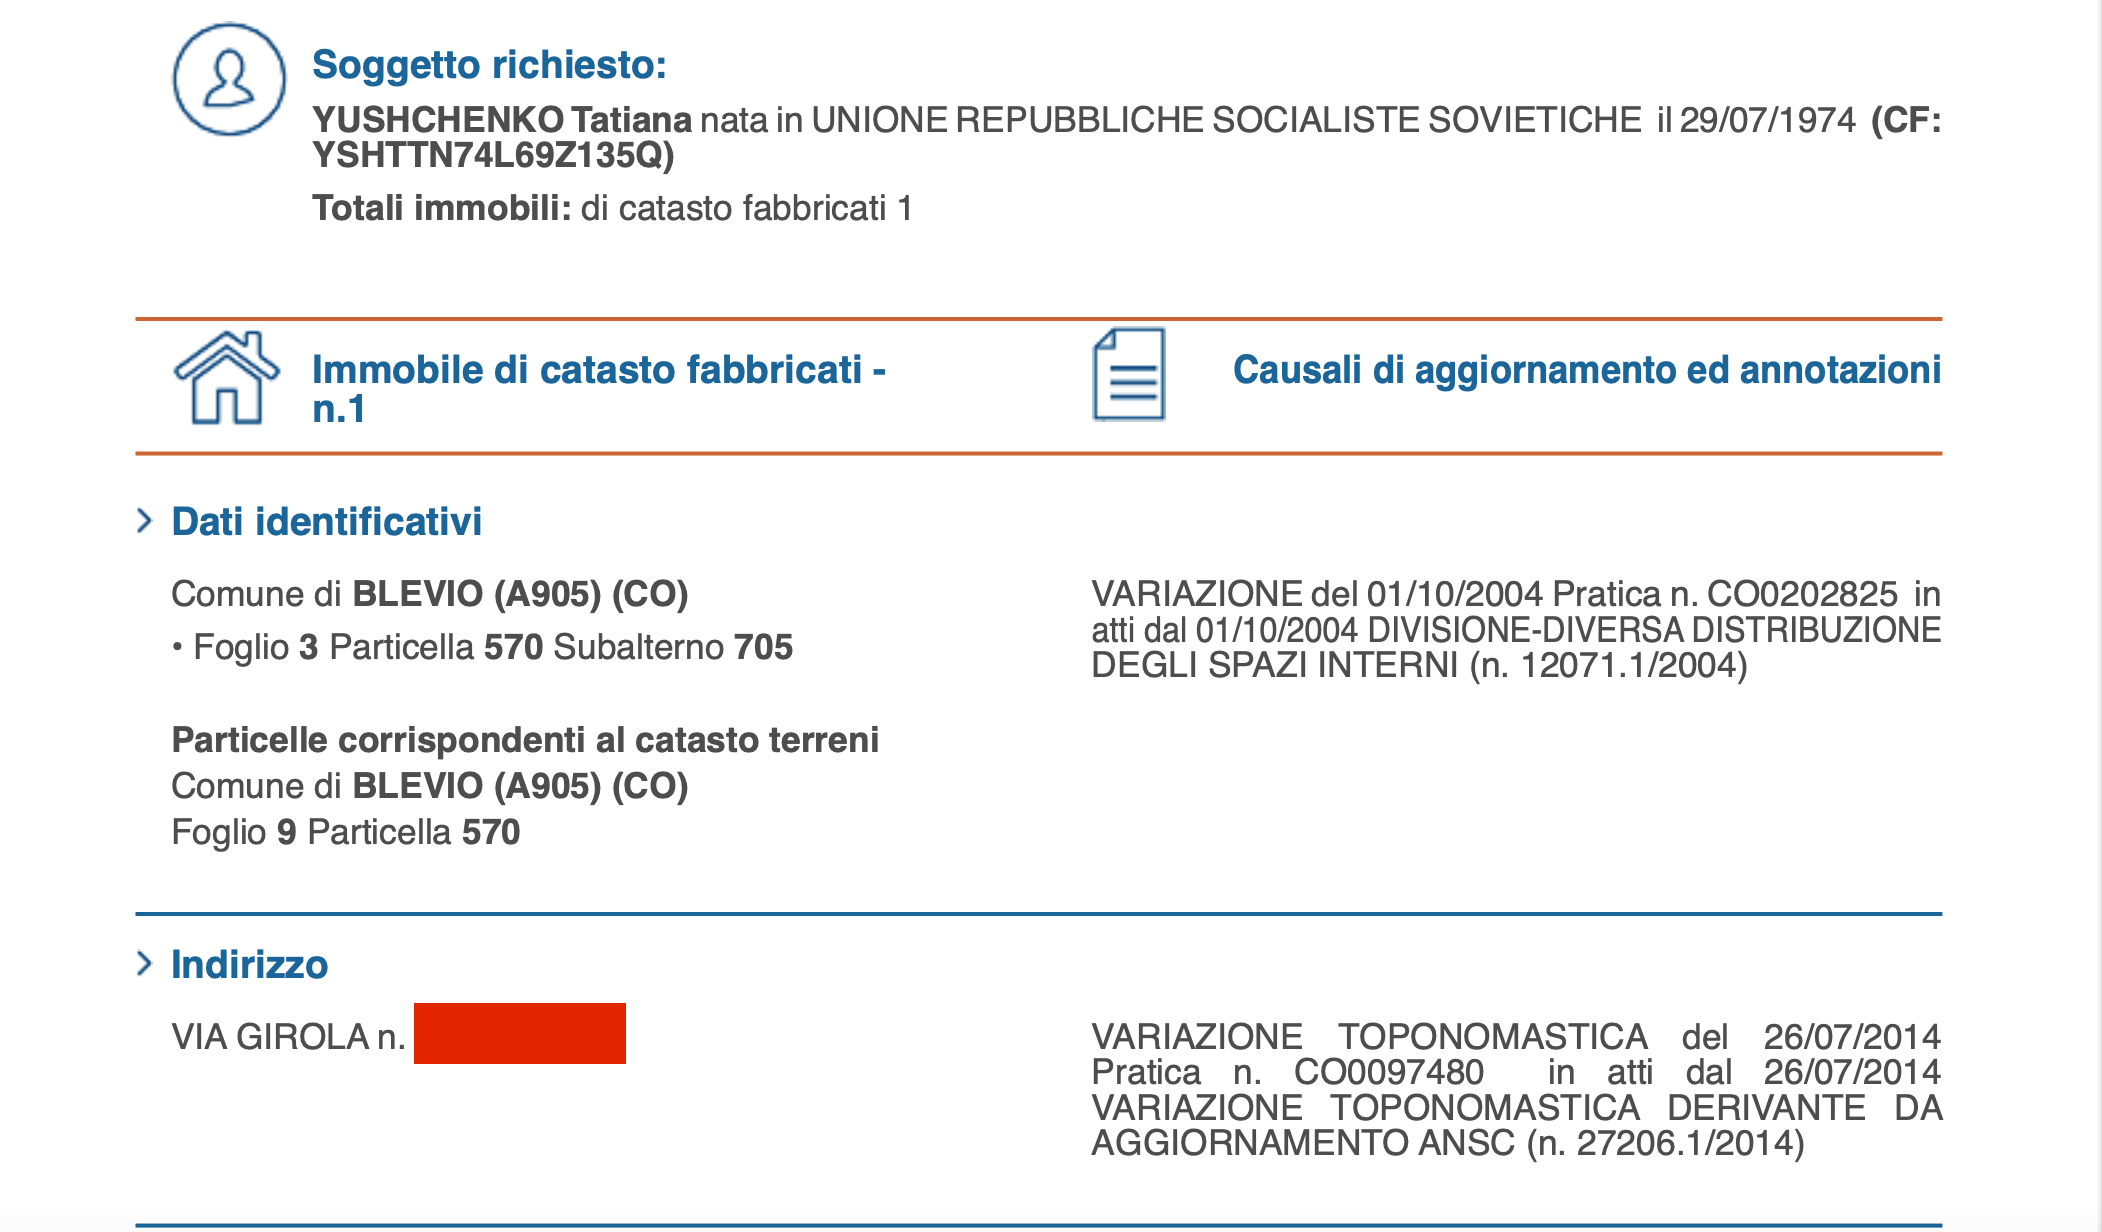The height and width of the screenshot is (1232, 2102).
Task: Click the VARIAZIONE TOPONOMASTICA annotation text
Action: pos(1515,1090)
